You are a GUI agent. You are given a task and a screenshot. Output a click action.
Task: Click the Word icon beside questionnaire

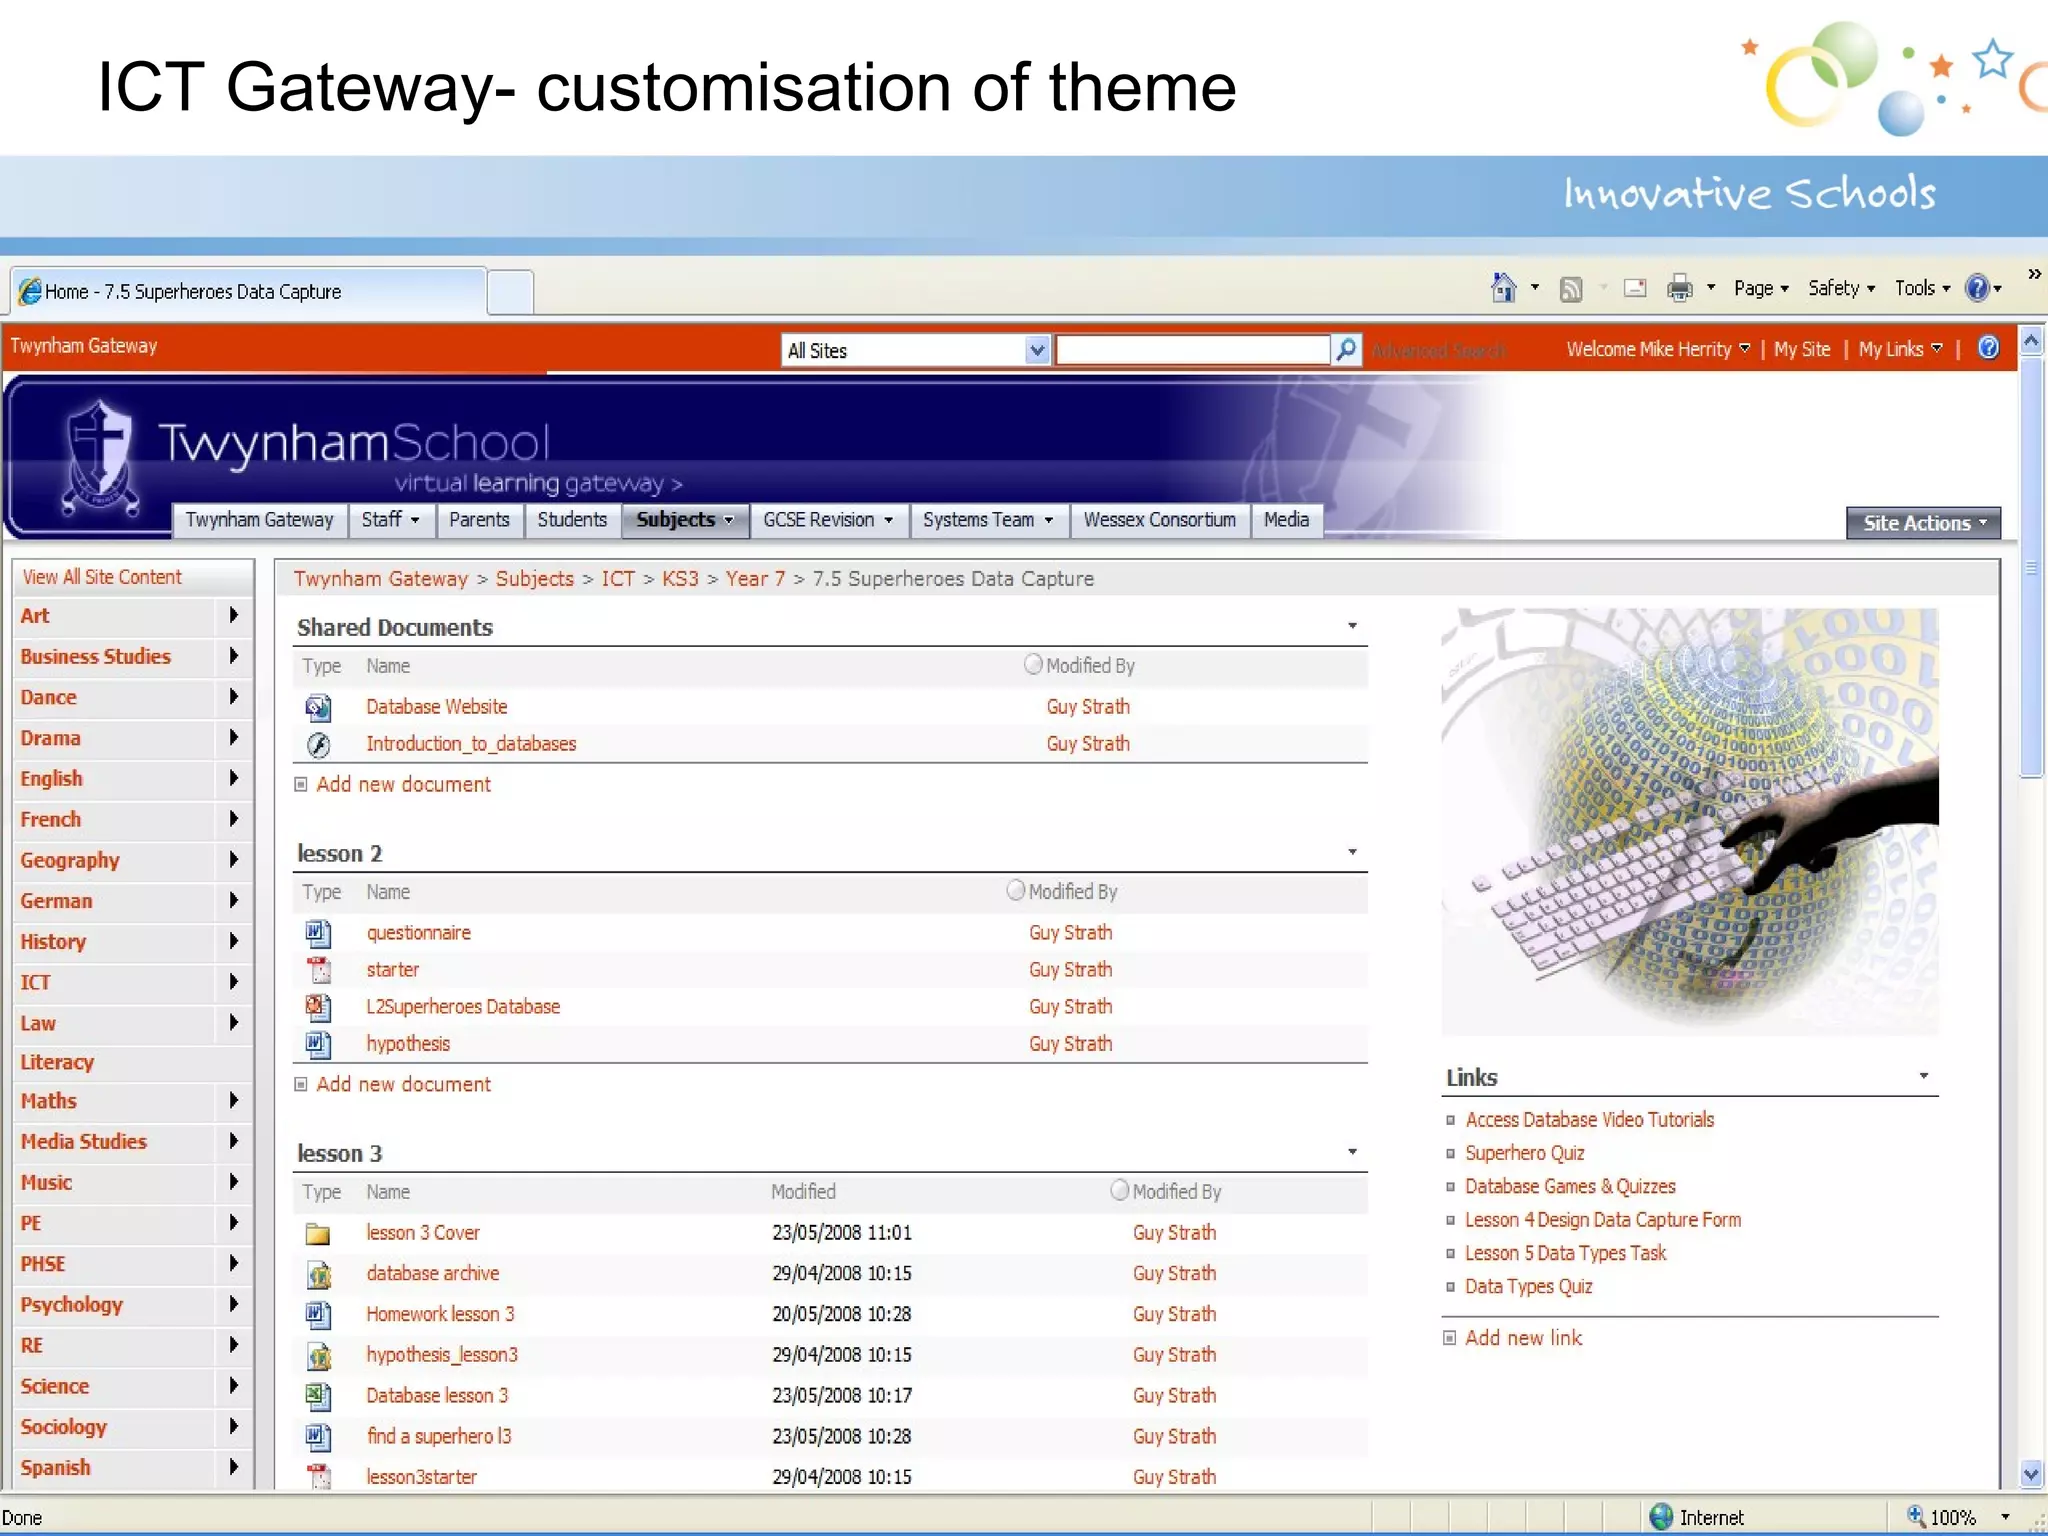pos(318,933)
